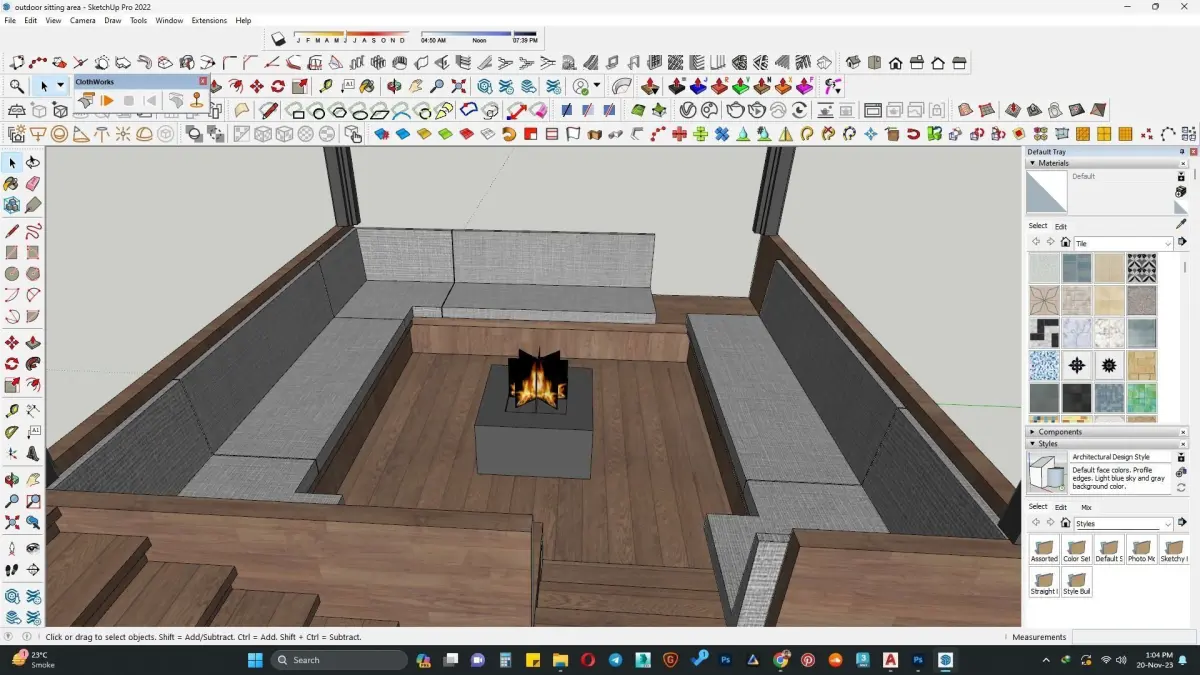Open the Extensions menu
The image size is (1200, 675).
(x=209, y=20)
